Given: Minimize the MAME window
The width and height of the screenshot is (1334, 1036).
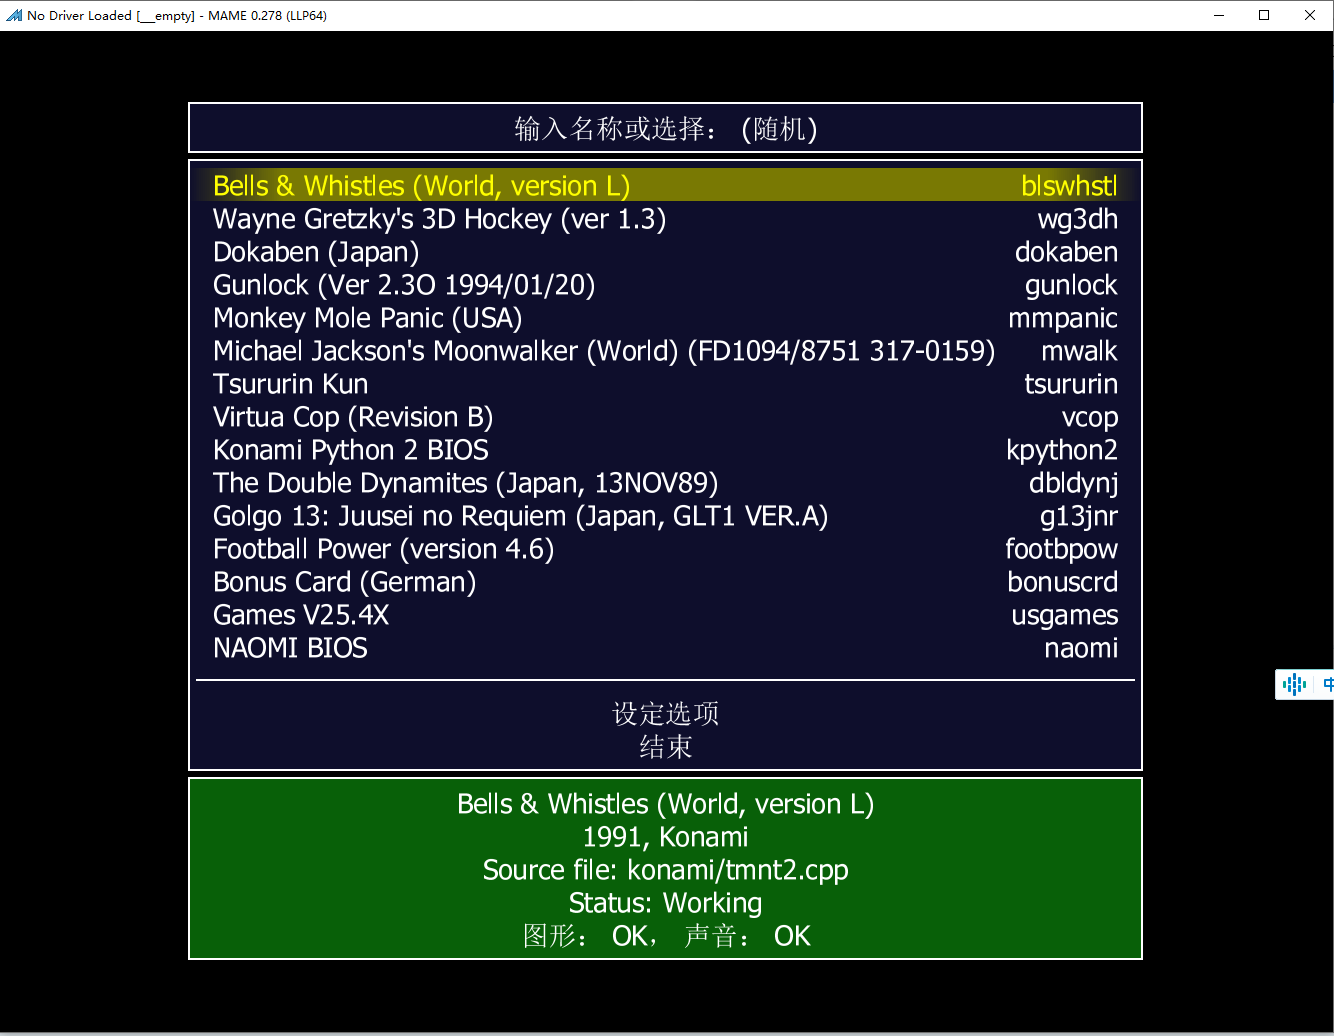Looking at the screenshot, I should click(1220, 15).
